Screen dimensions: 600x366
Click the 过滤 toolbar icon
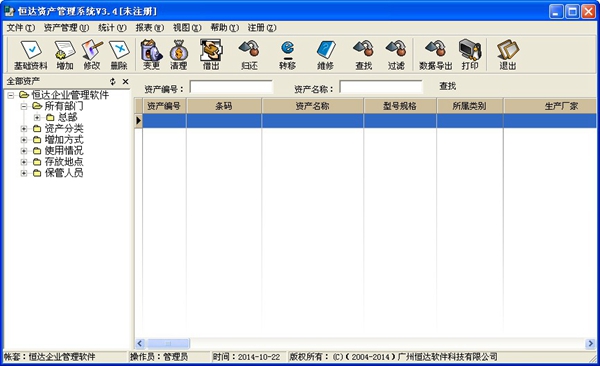396,55
